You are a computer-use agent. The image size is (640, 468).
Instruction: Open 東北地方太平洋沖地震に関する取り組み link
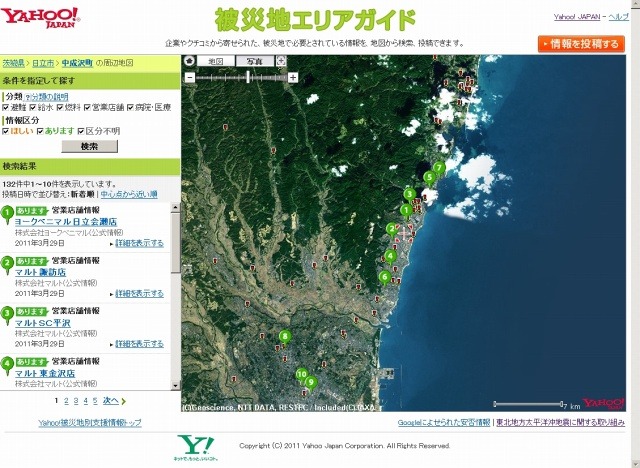[560, 423]
